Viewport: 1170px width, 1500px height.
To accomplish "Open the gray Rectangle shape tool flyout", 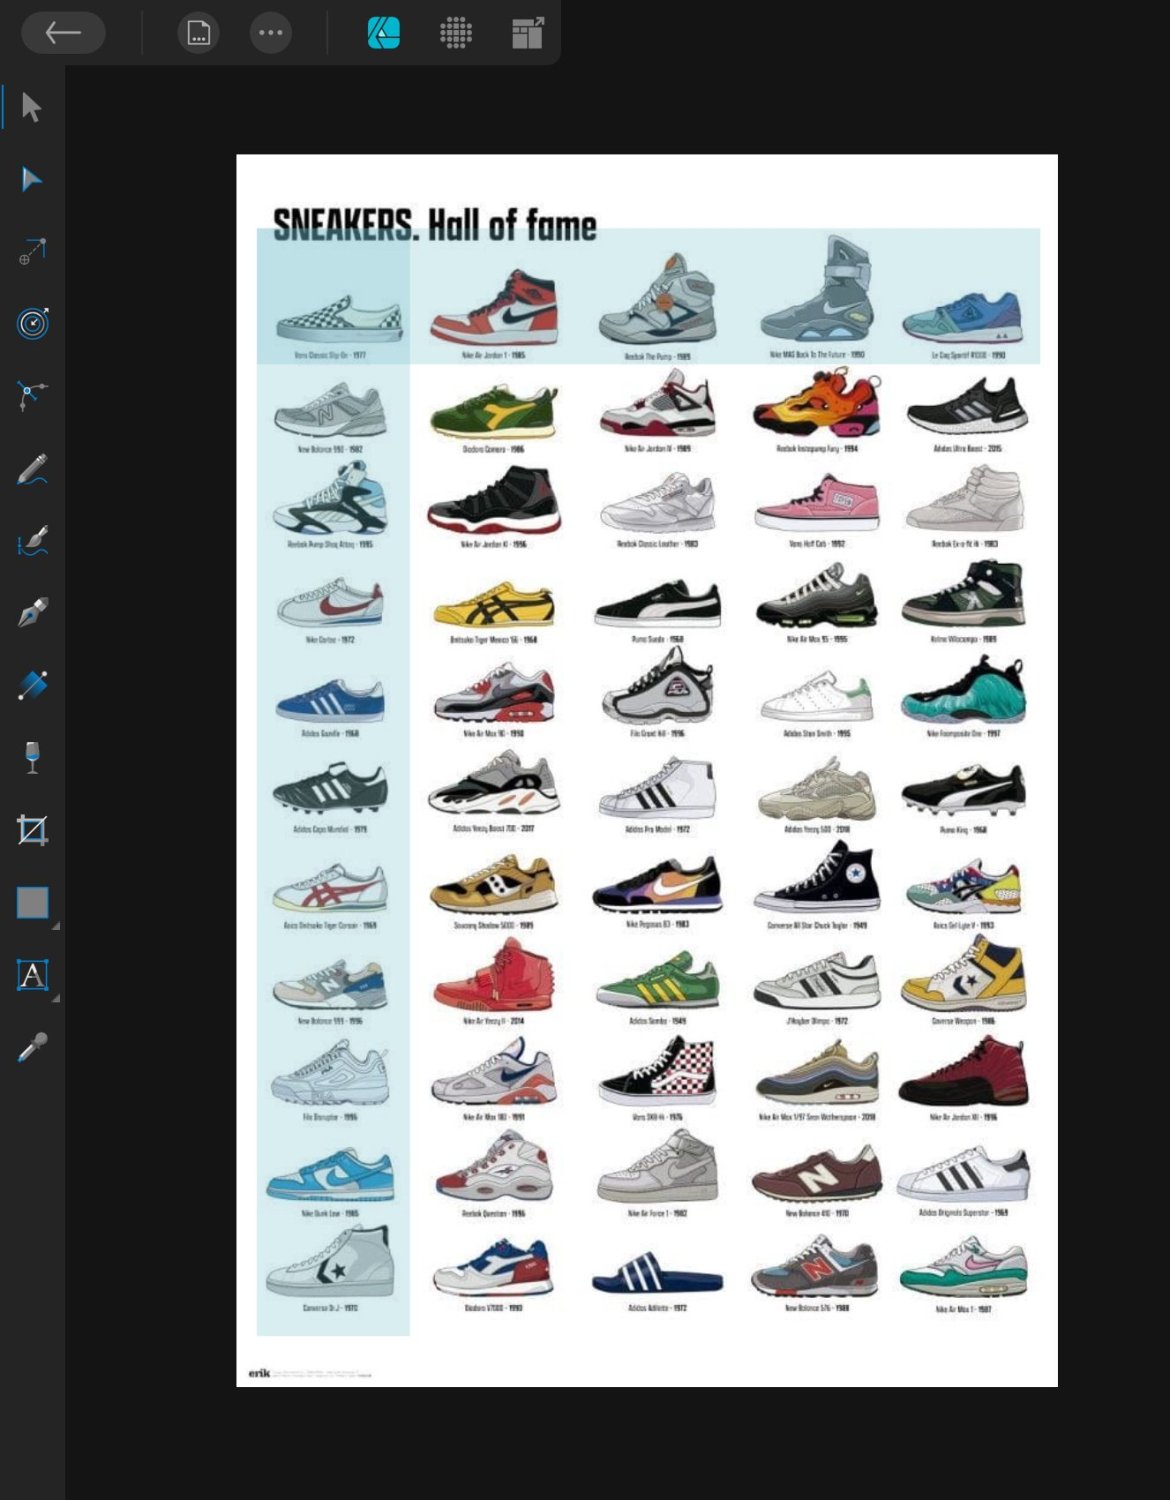I will pyautogui.click(x=32, y=903).
